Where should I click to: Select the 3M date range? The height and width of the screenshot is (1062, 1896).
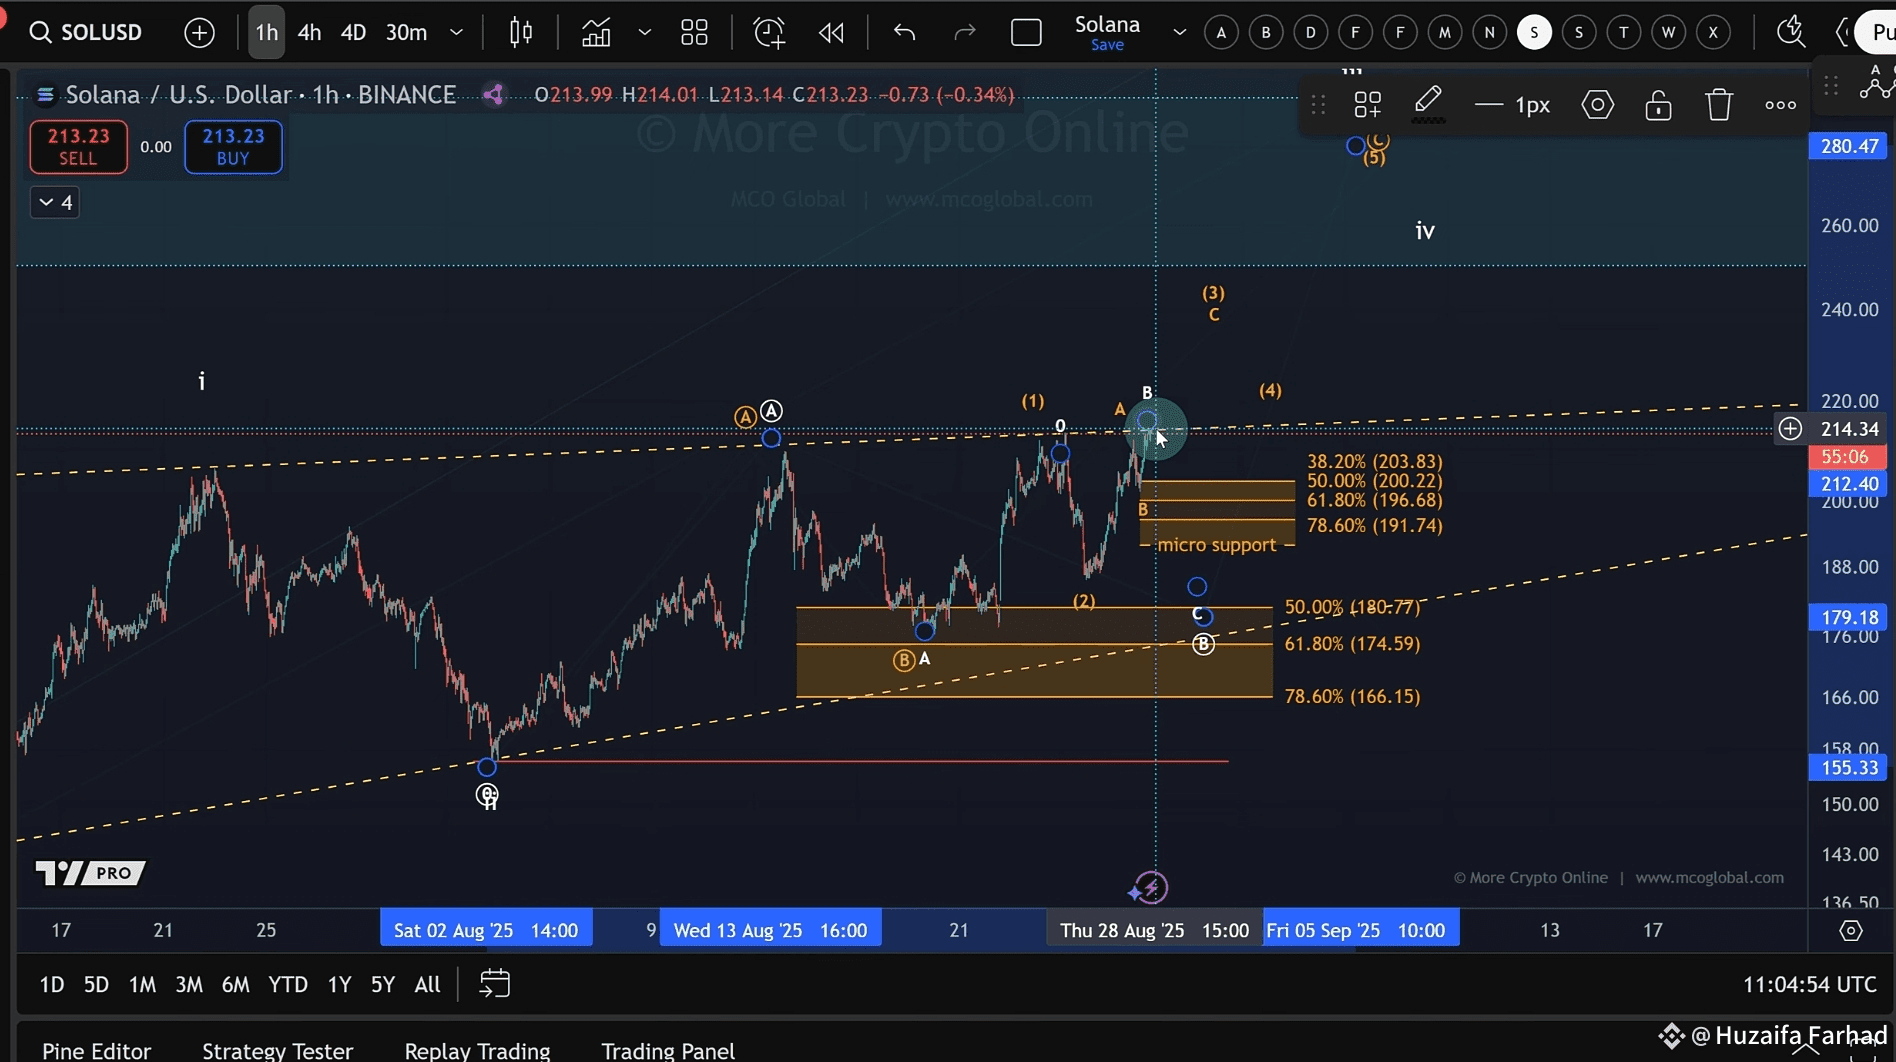(x=189, y=984)
